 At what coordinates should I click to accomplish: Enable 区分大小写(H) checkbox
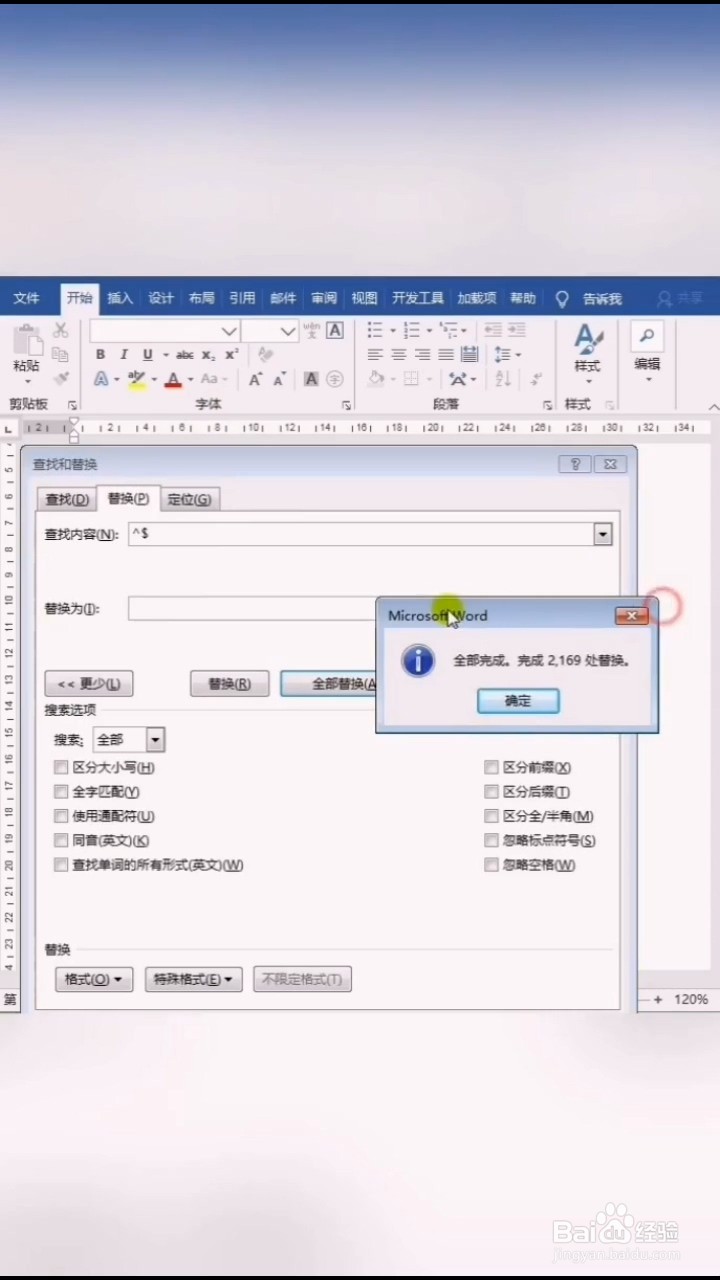tap(62, 768)
